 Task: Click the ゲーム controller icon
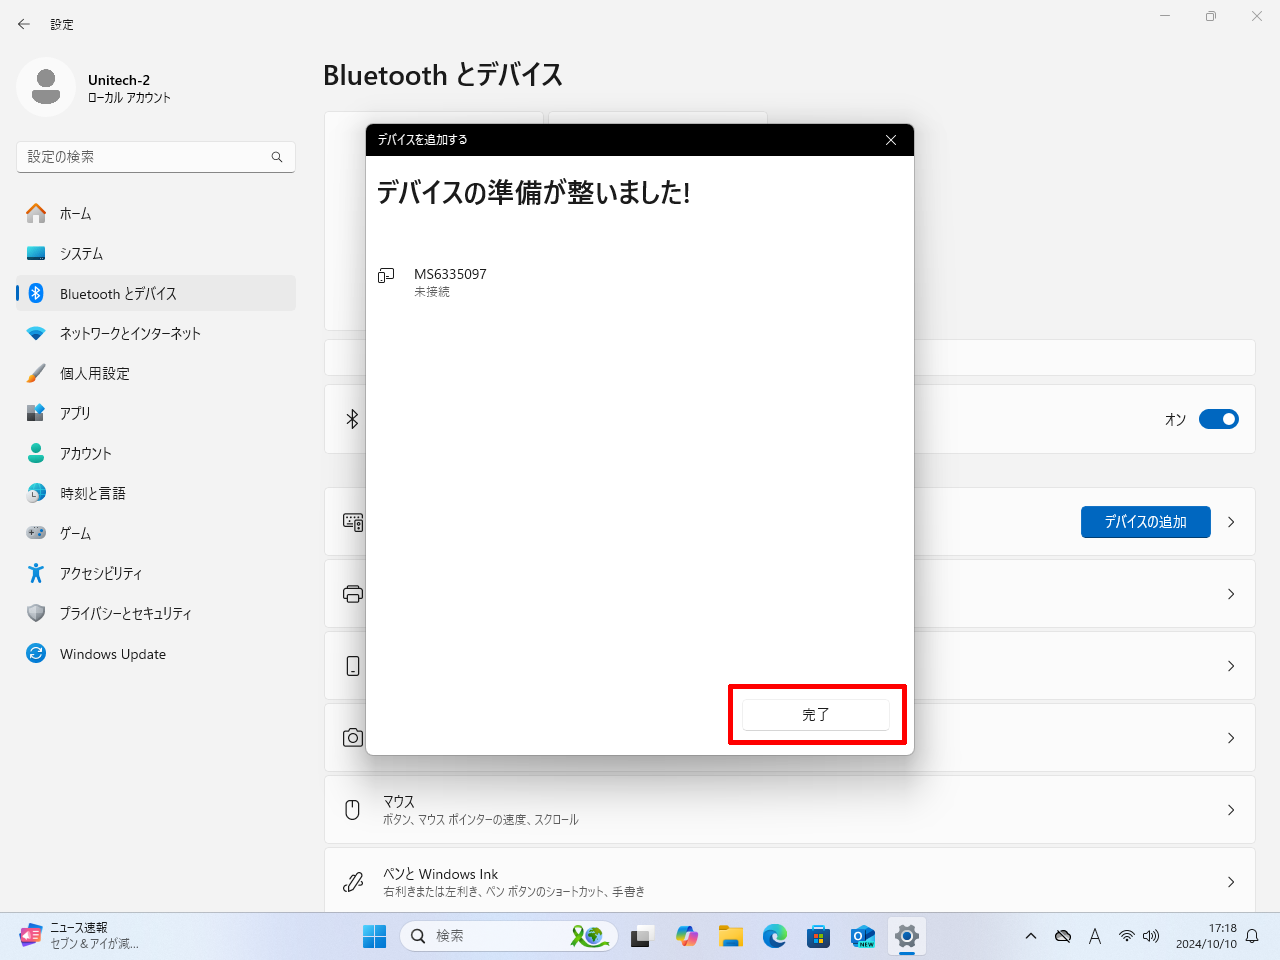[36, 533]
